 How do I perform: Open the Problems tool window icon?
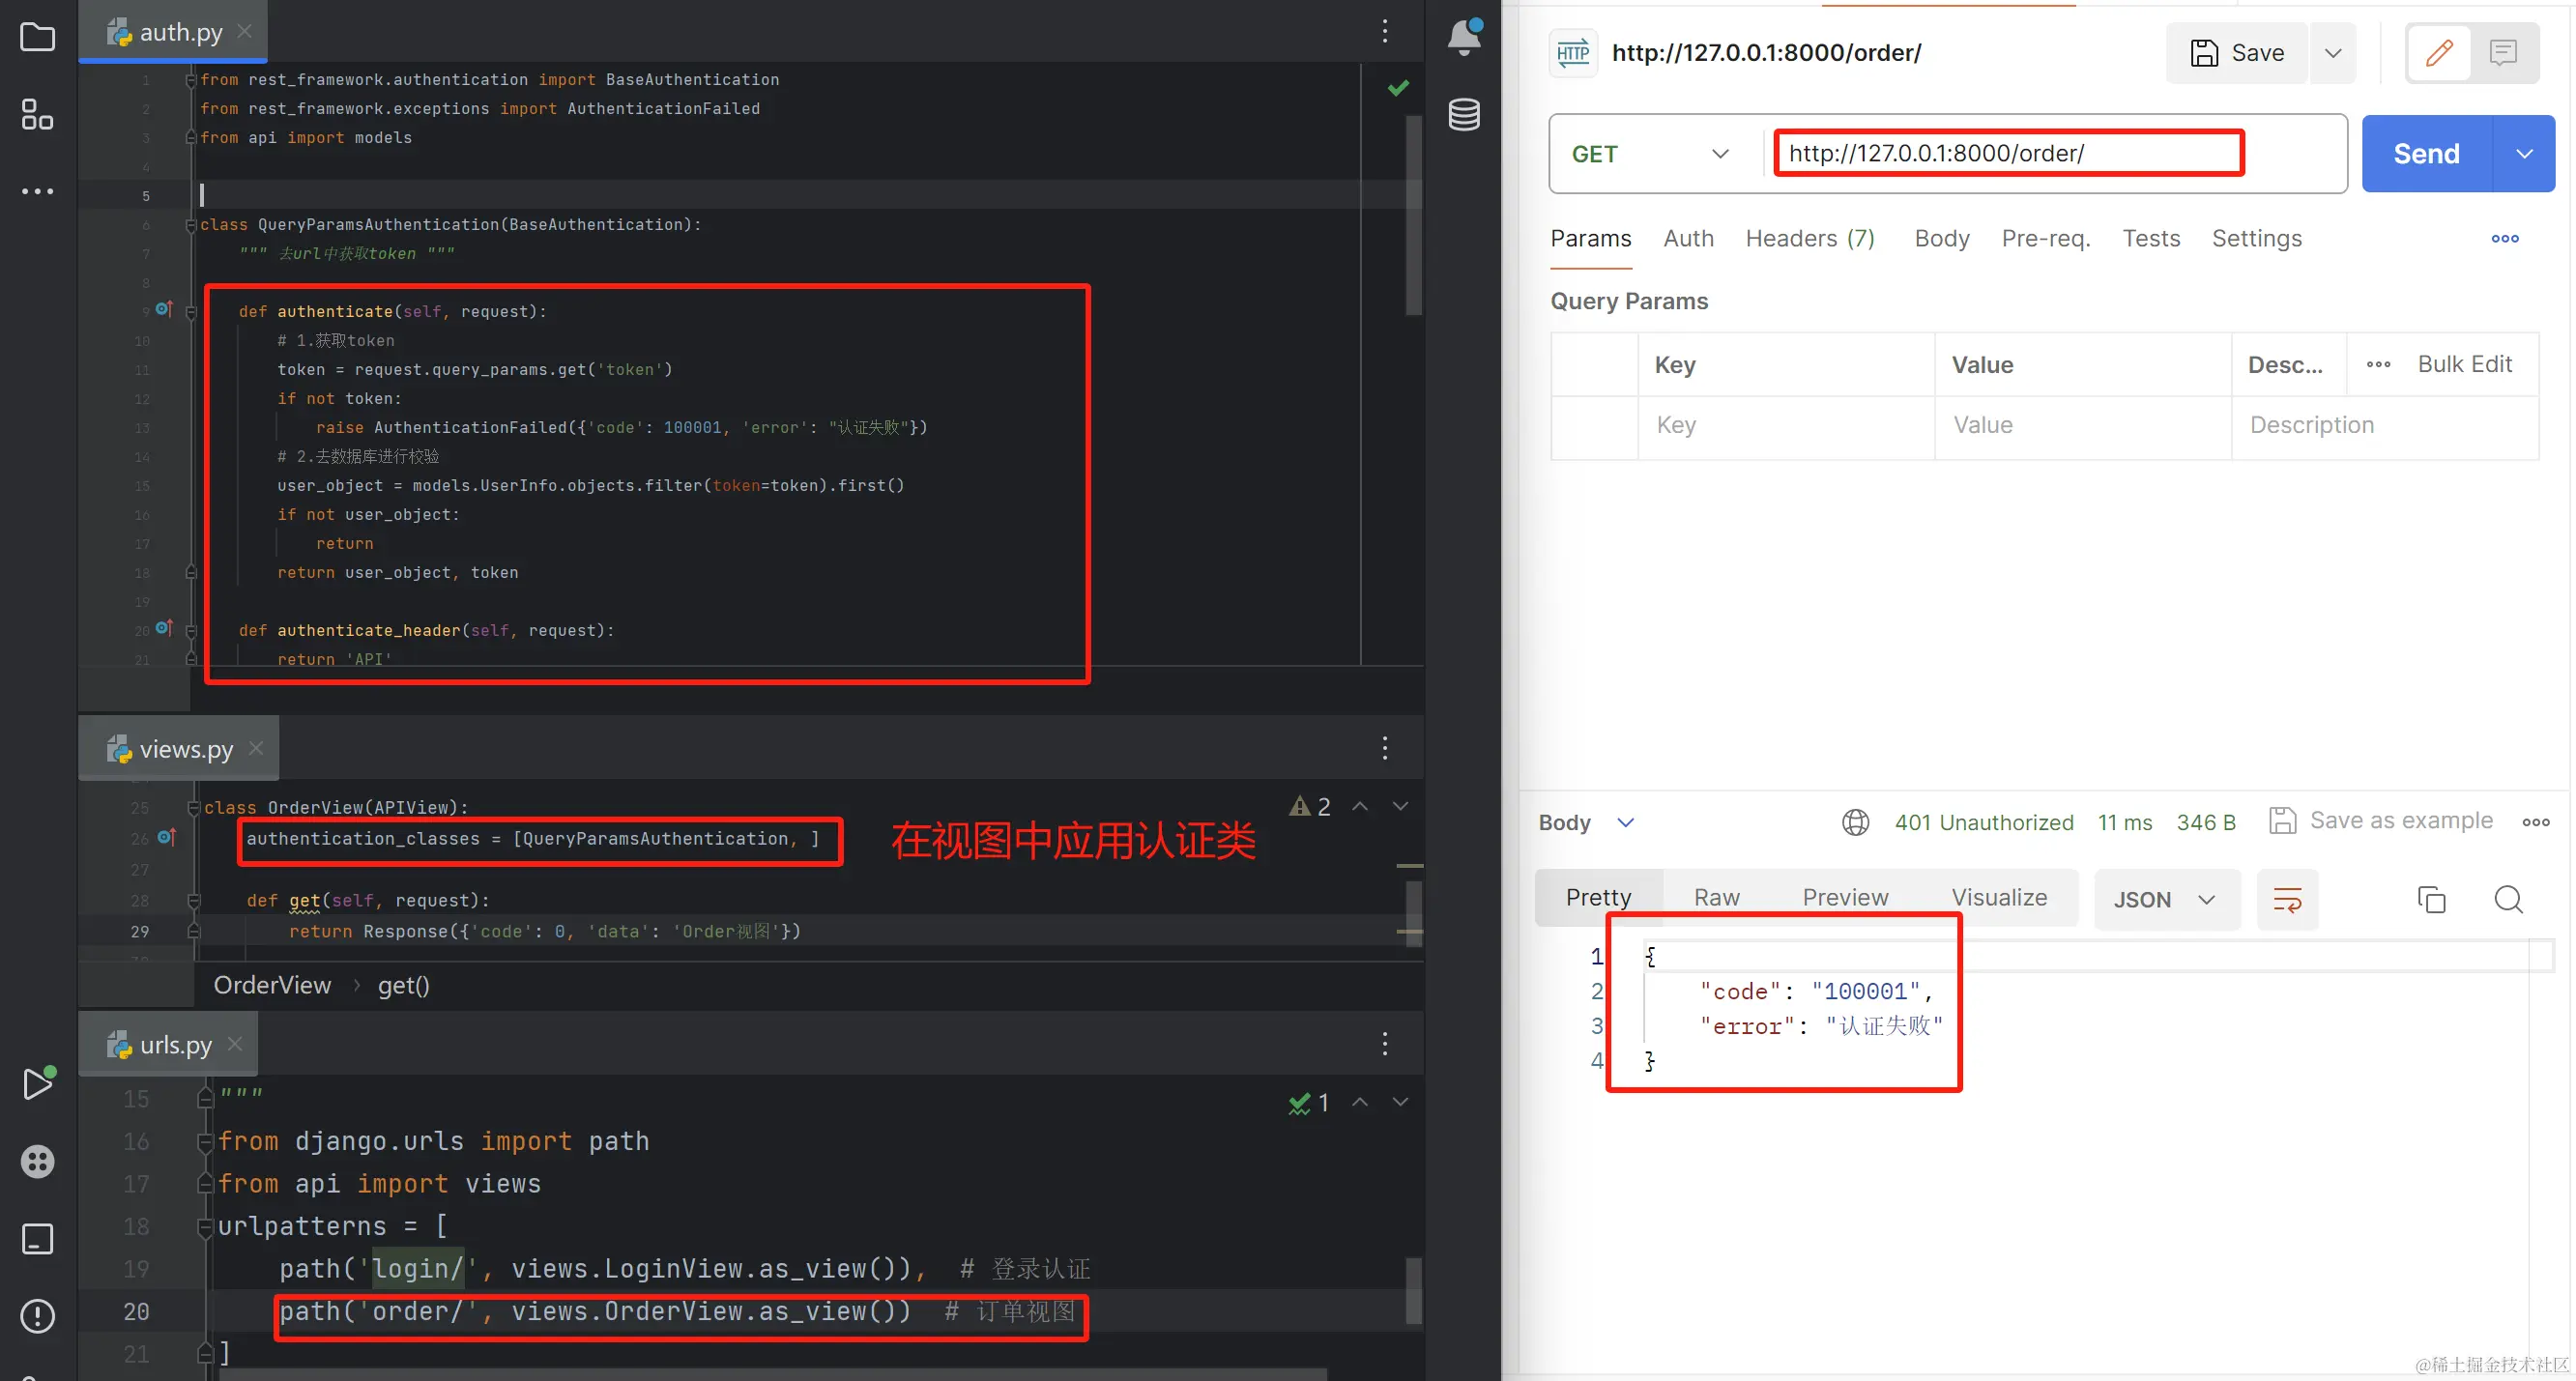pyautogui.click(x=37, y=1316)
